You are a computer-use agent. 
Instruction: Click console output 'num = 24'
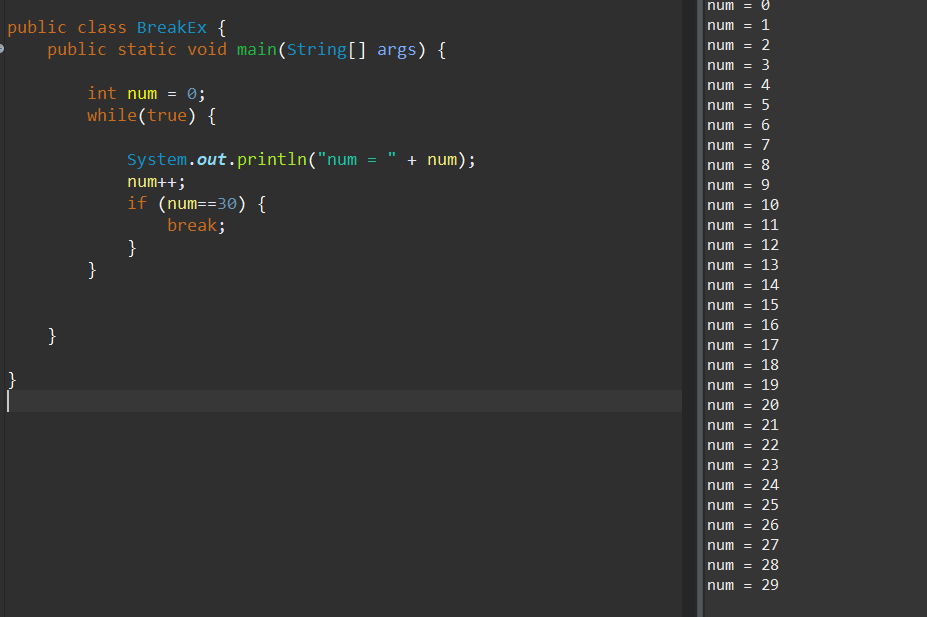click(x=743, y=486)
